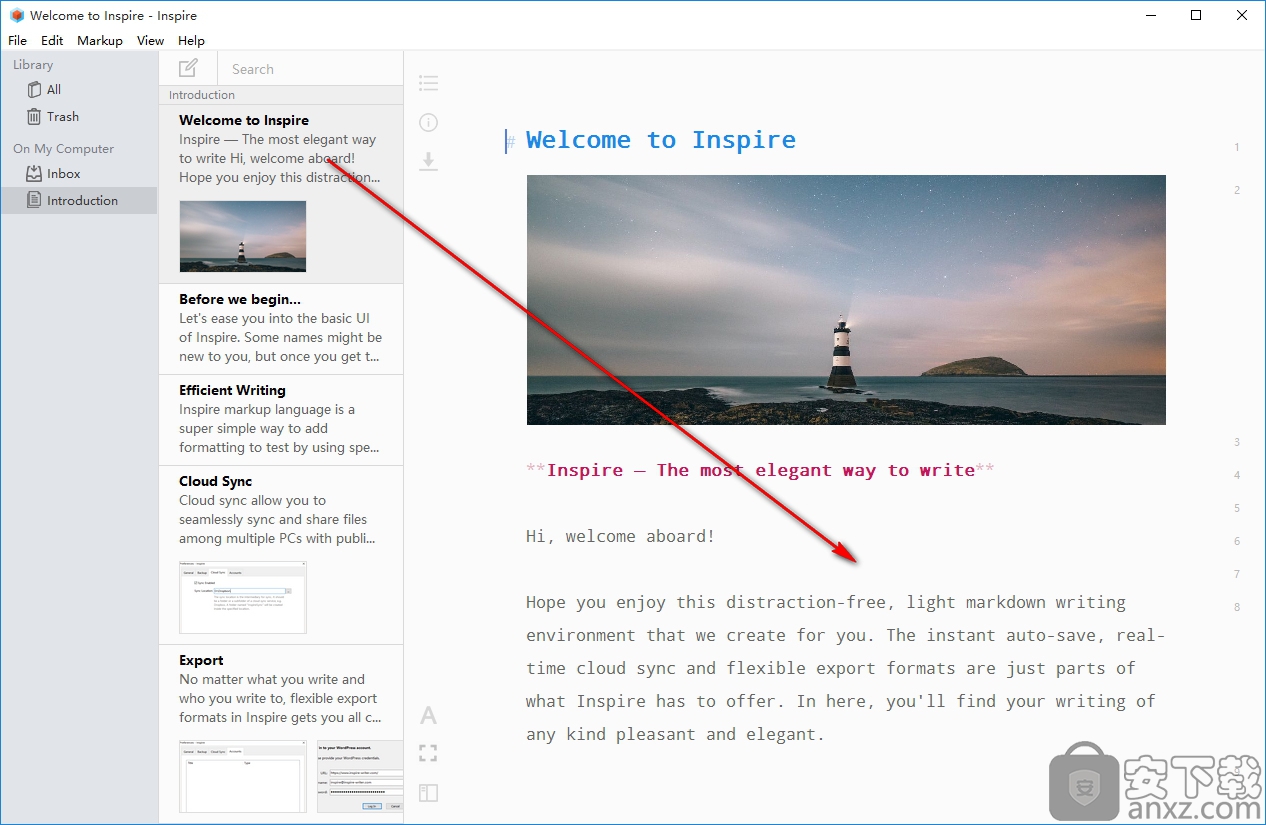1266x825 pixels.
Task: Click the paragraph starting Hope you enjoy
Action: click(845, 668)
